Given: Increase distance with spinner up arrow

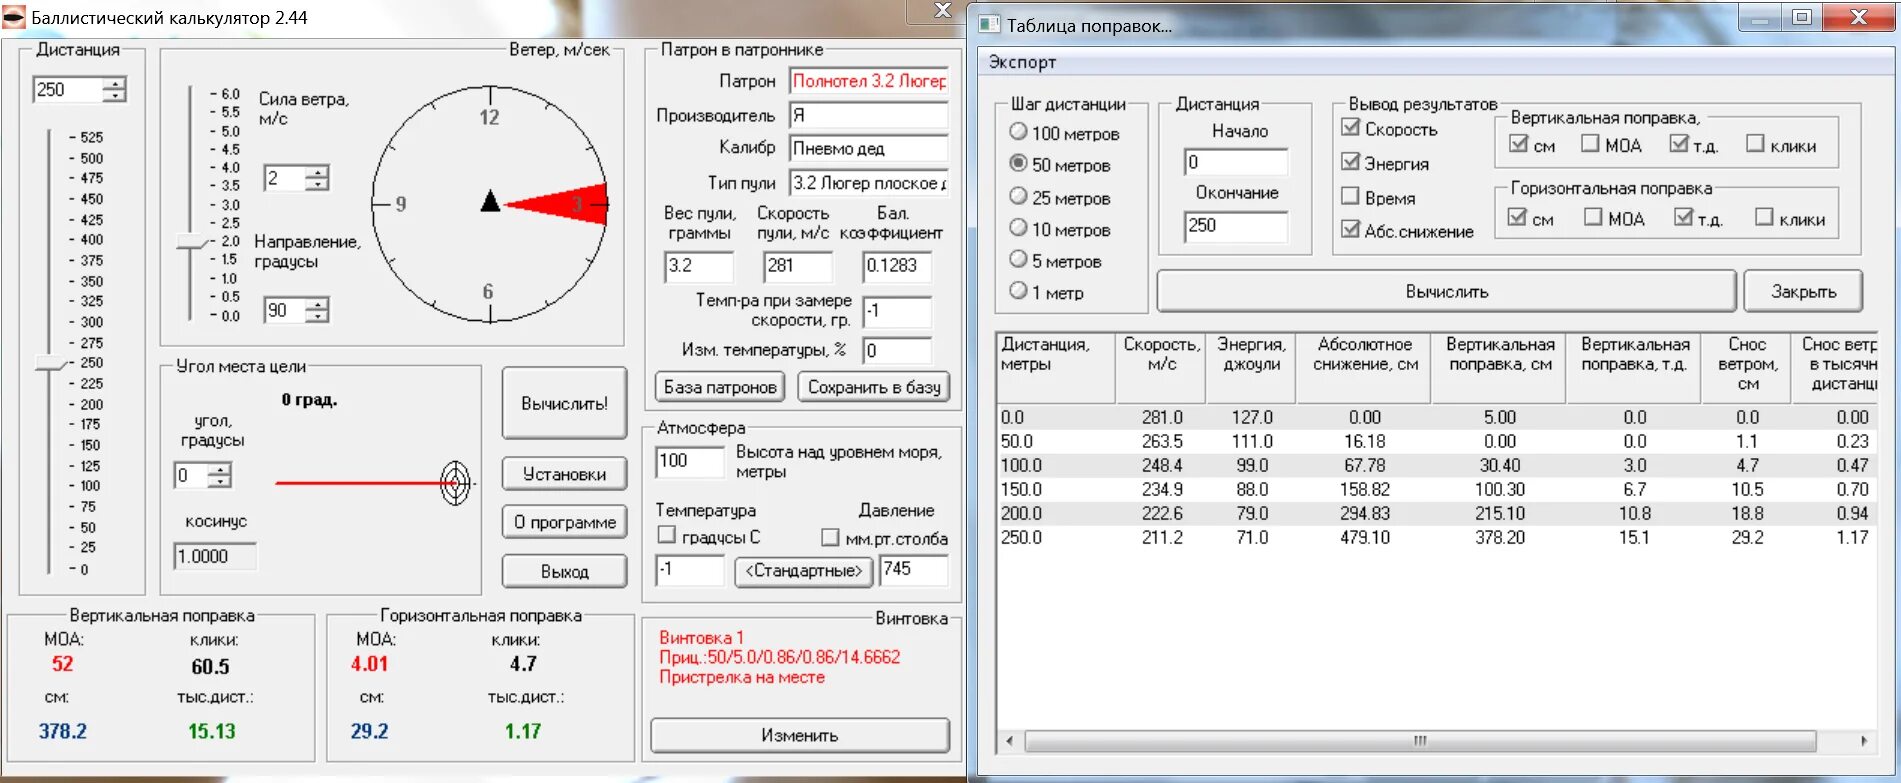Looking at the screenshot, I should coord(115,83).
